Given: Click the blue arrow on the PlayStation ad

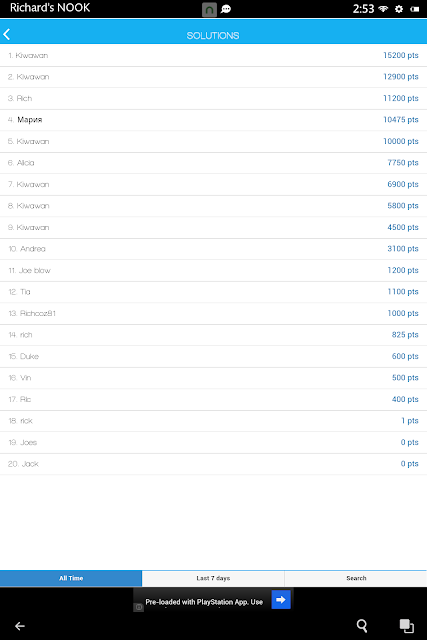Looking at the screenshot, I should point(281,599).
